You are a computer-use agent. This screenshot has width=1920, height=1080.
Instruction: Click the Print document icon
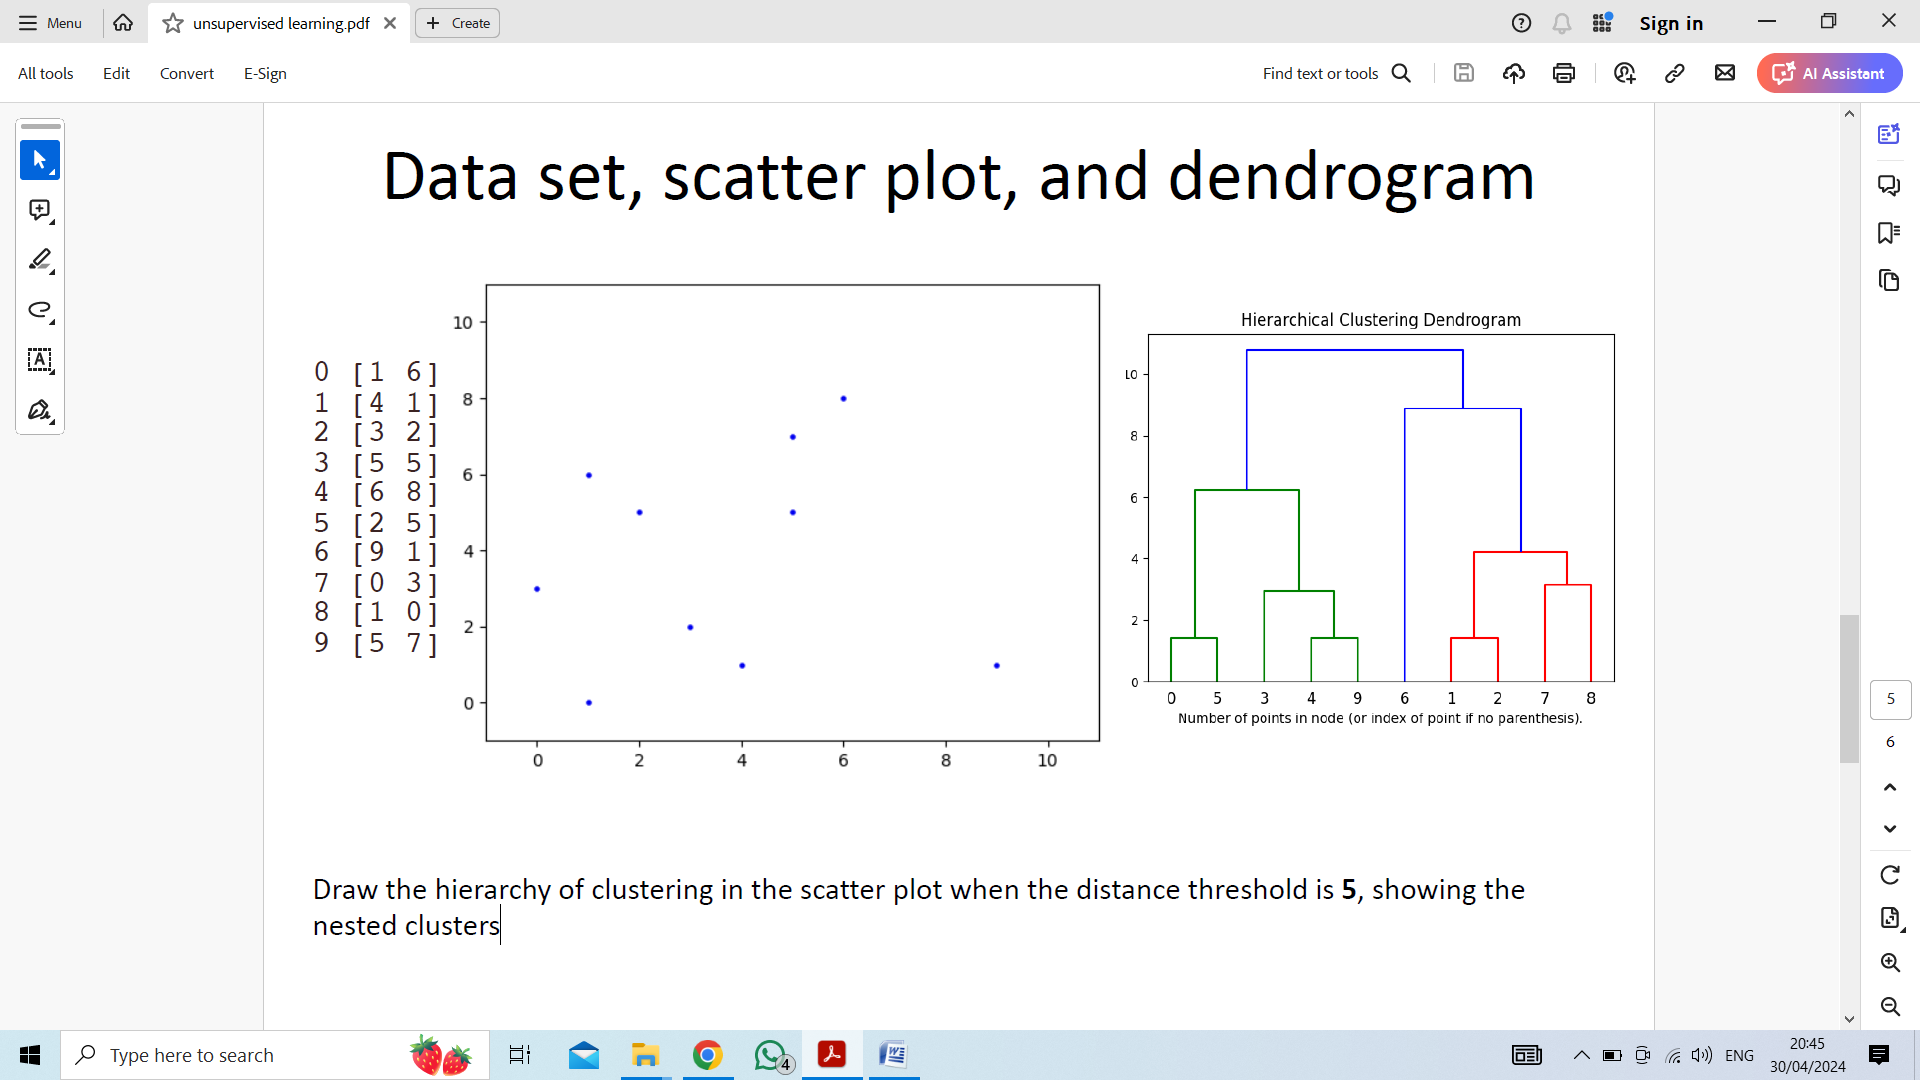coord(1564,73)
